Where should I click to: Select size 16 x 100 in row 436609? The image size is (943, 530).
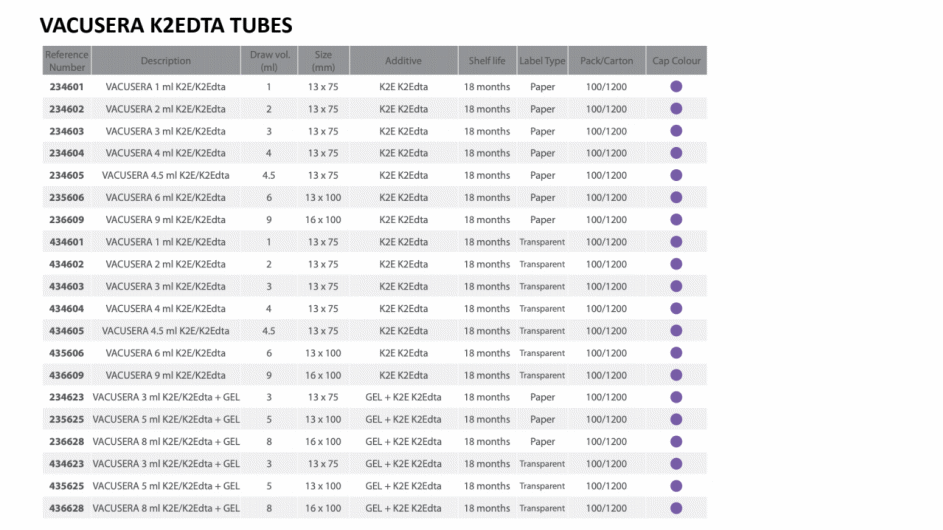coord(324,375)
